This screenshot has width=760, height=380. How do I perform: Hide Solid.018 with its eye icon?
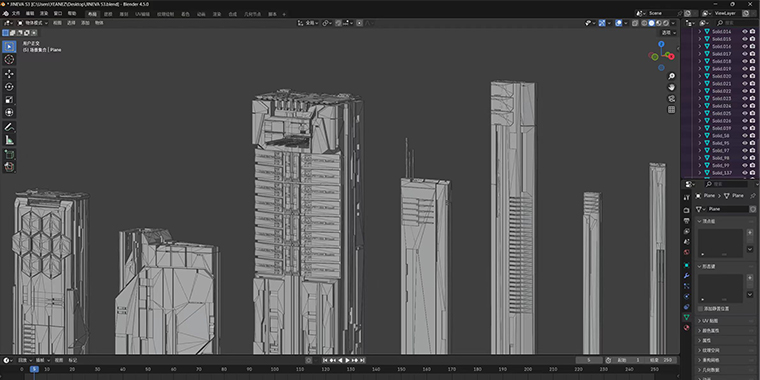click(x=745, y=61)
